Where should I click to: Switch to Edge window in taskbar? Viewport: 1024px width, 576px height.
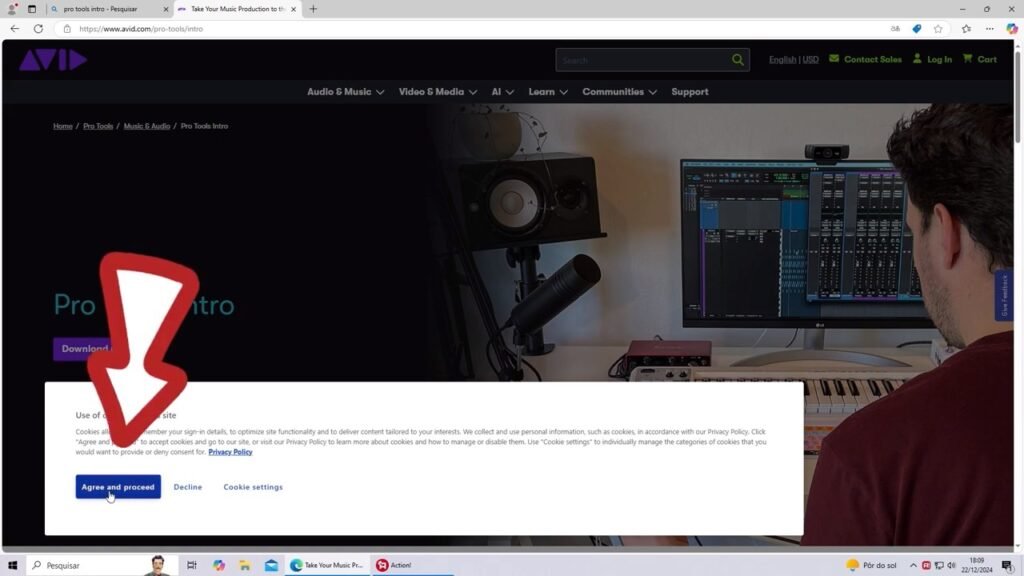[x=327, y=565]
